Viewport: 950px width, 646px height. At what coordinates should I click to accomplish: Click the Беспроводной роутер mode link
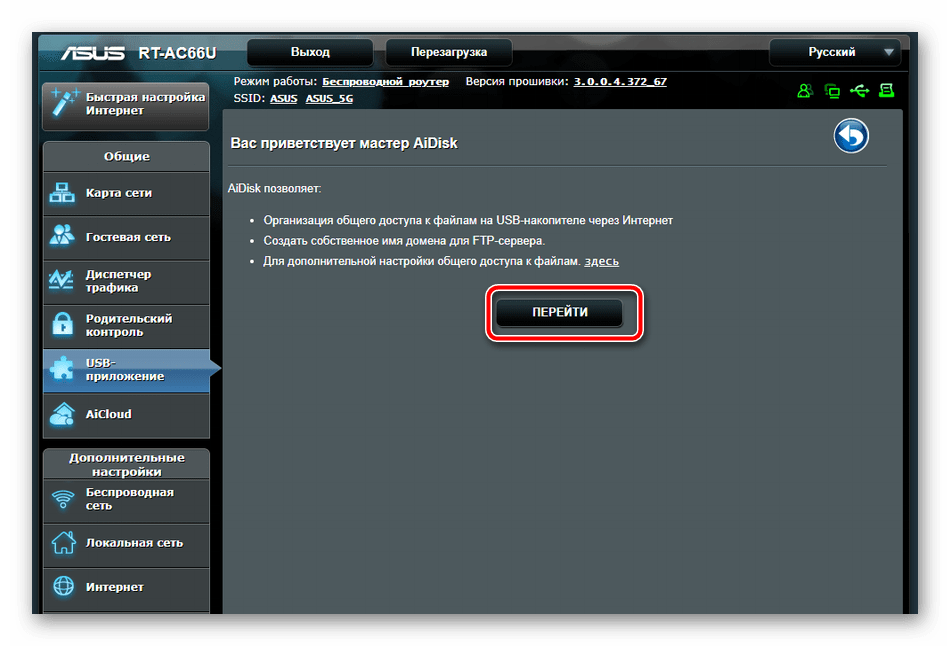coord(385,82)
